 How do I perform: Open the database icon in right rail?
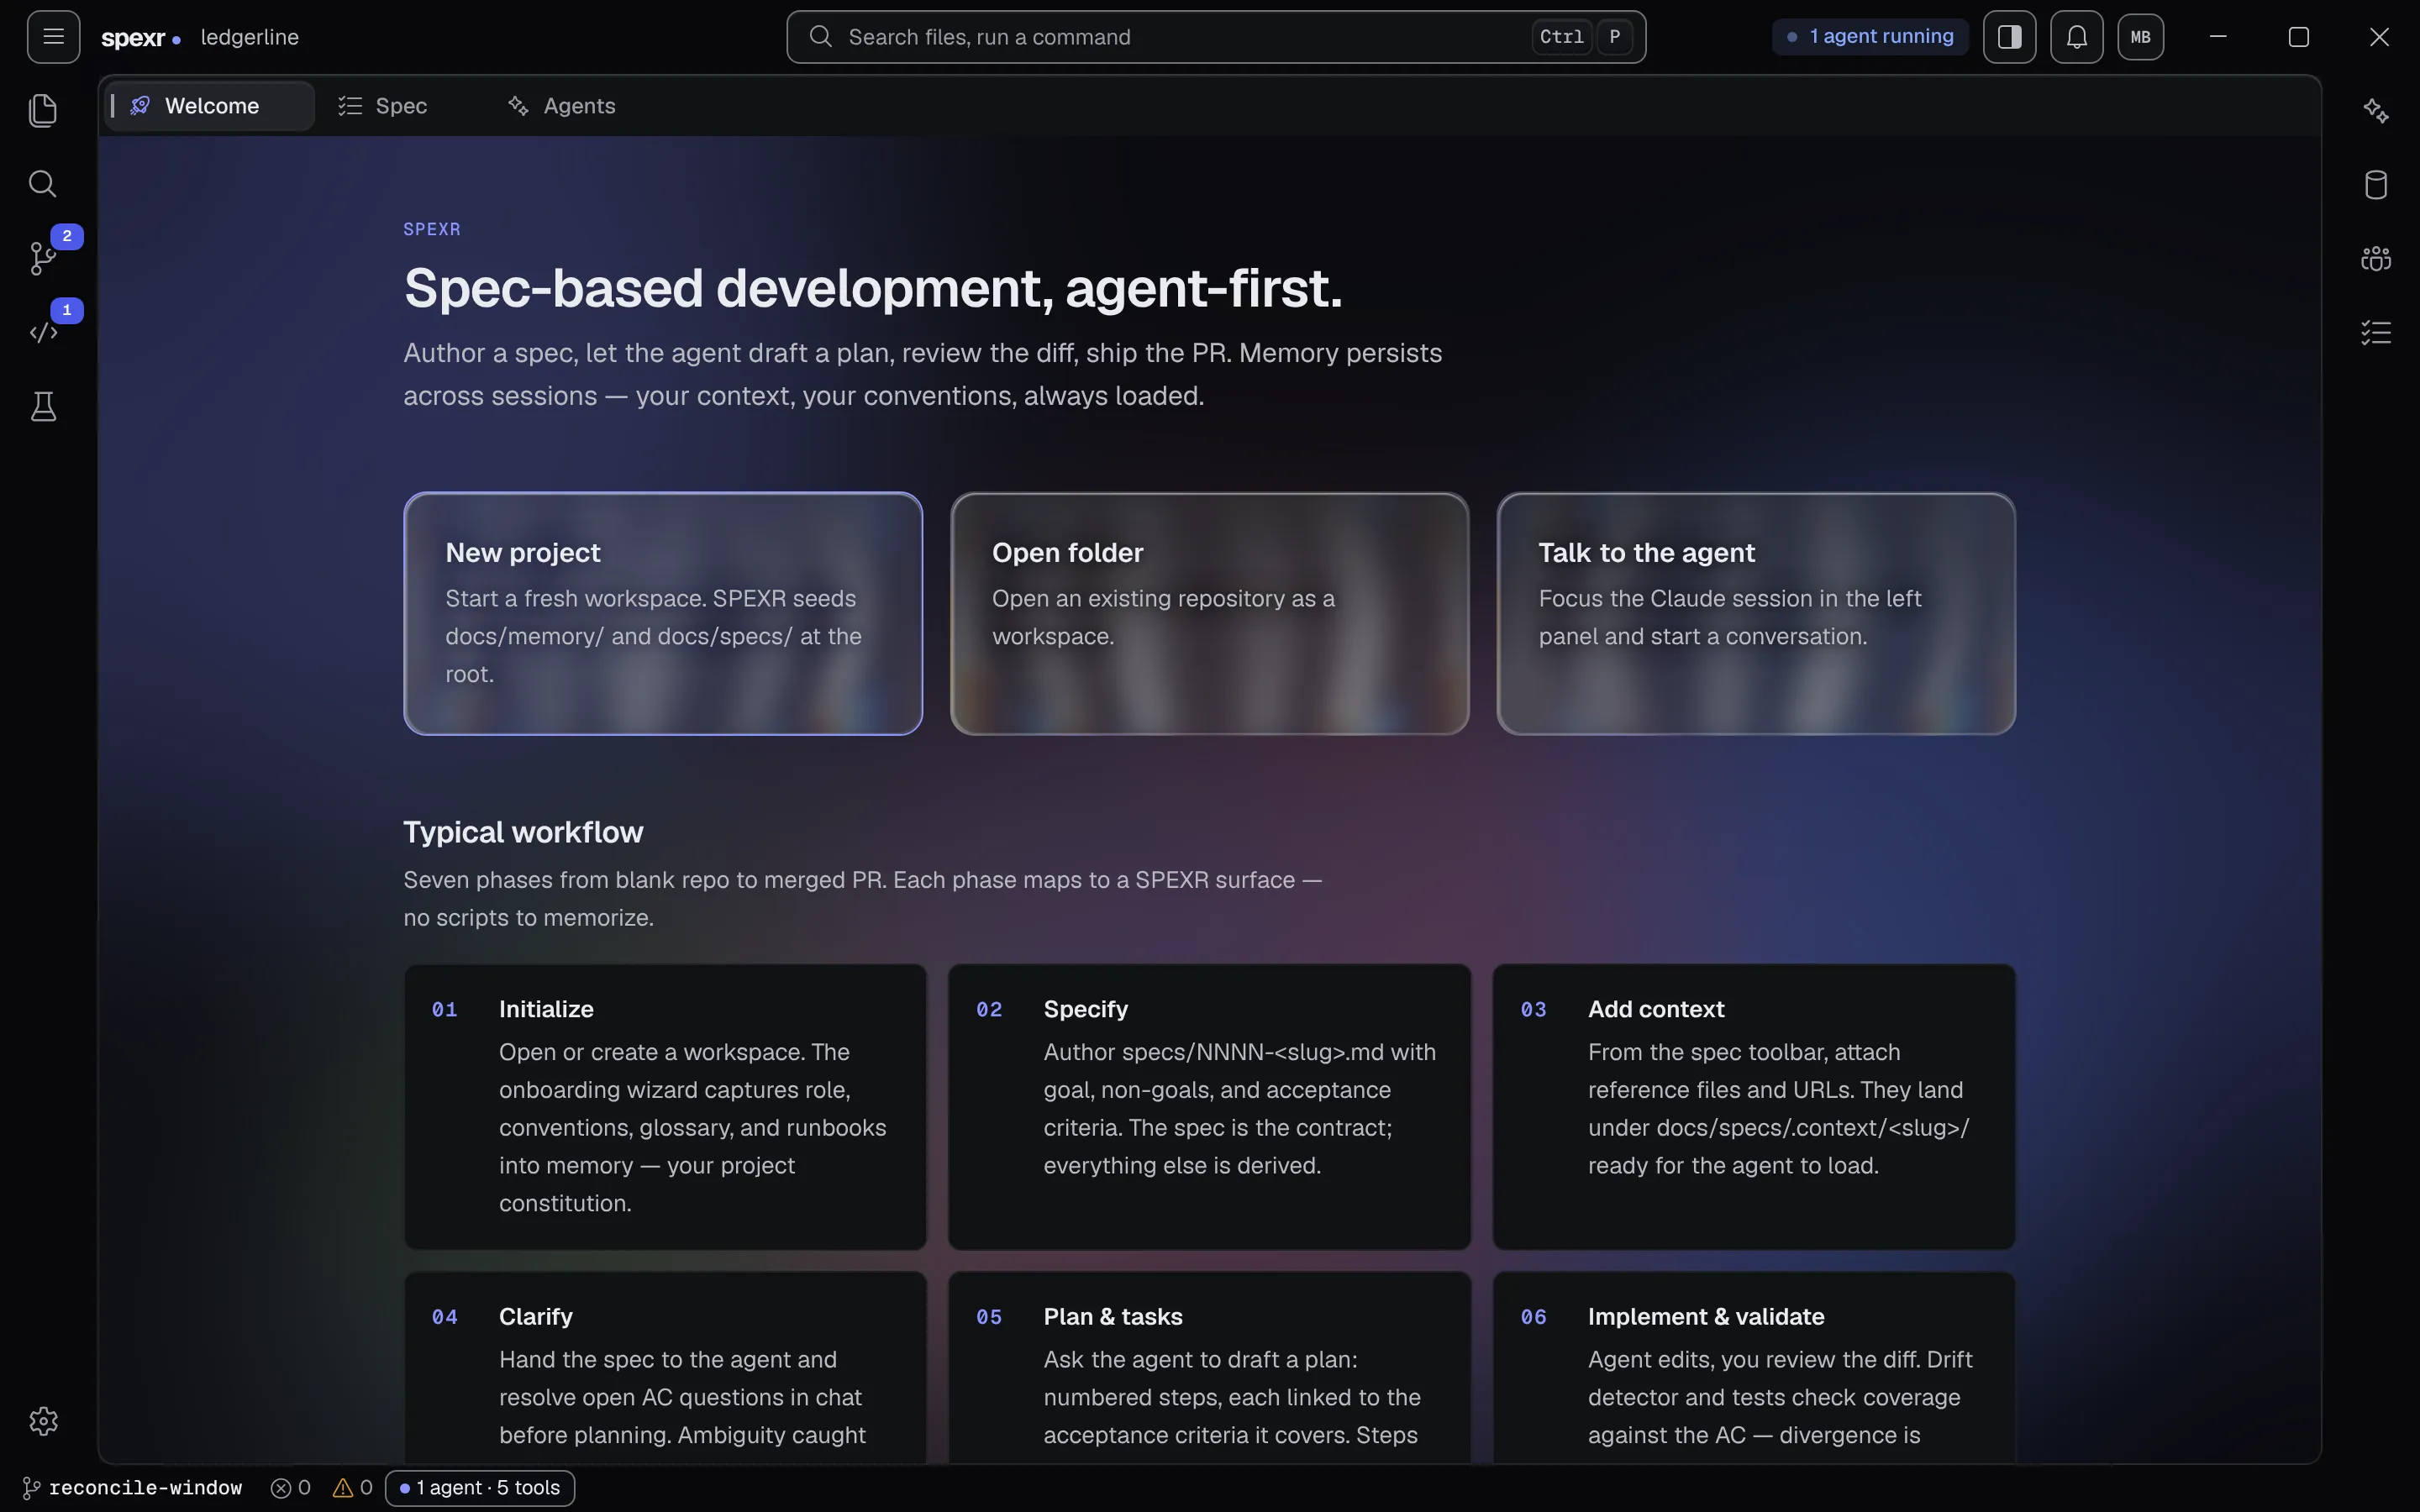tap(2376, 184)
